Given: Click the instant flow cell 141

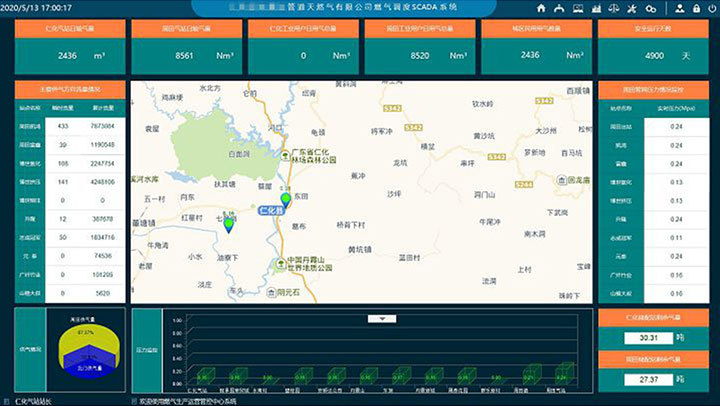Looking at the screenshot, I should [63, 182].
